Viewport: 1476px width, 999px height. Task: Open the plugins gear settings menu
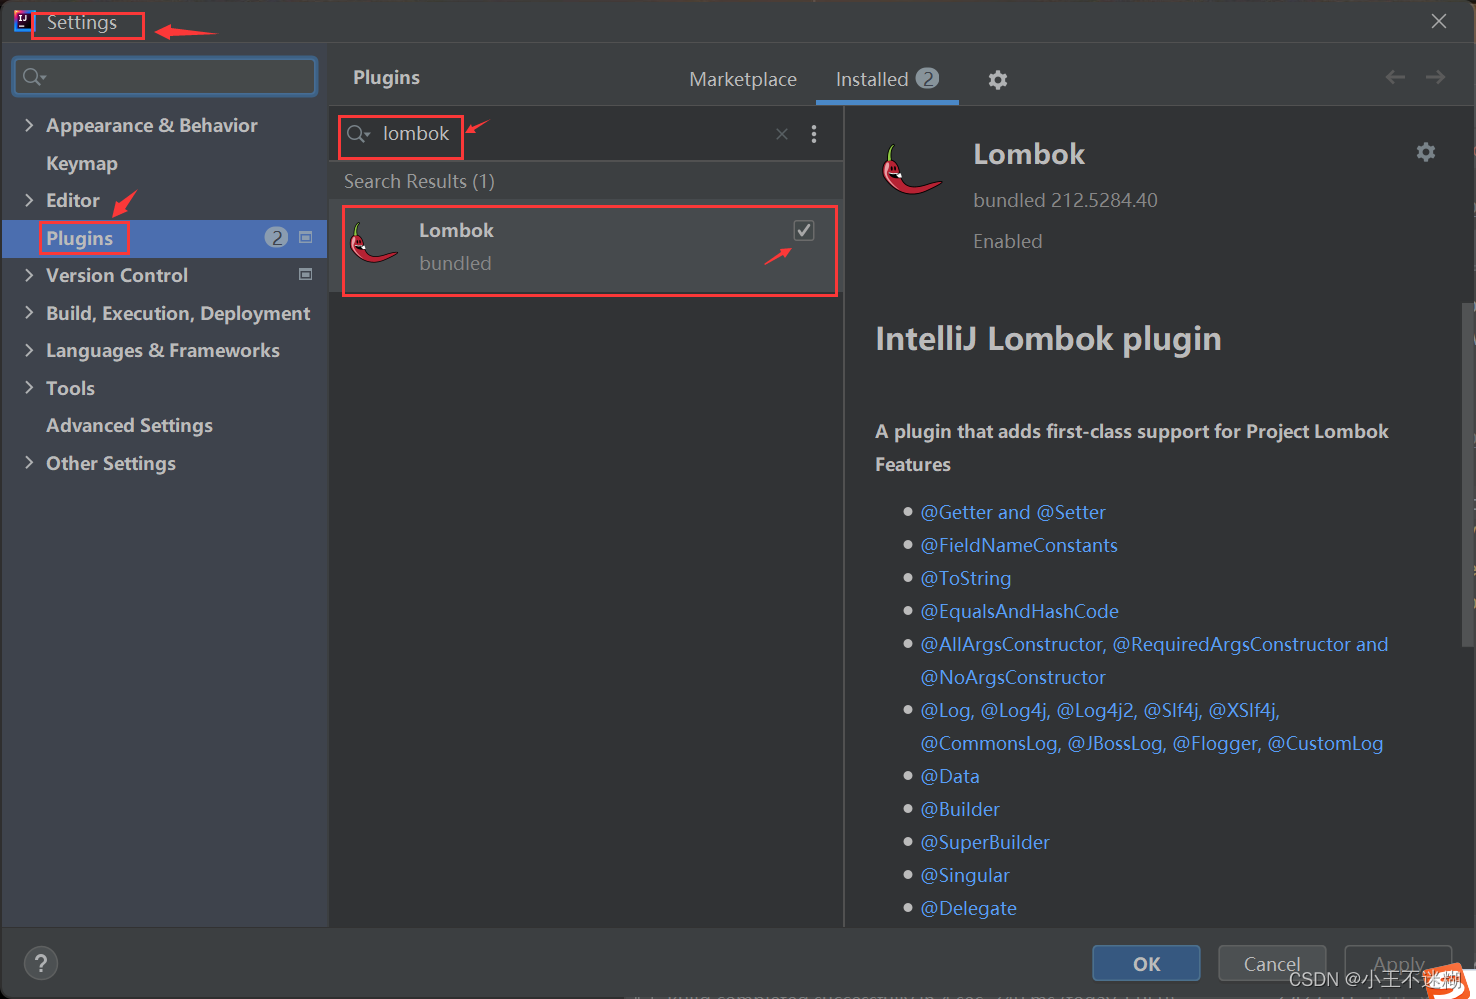pyautogui.click(x=997, y=80)
